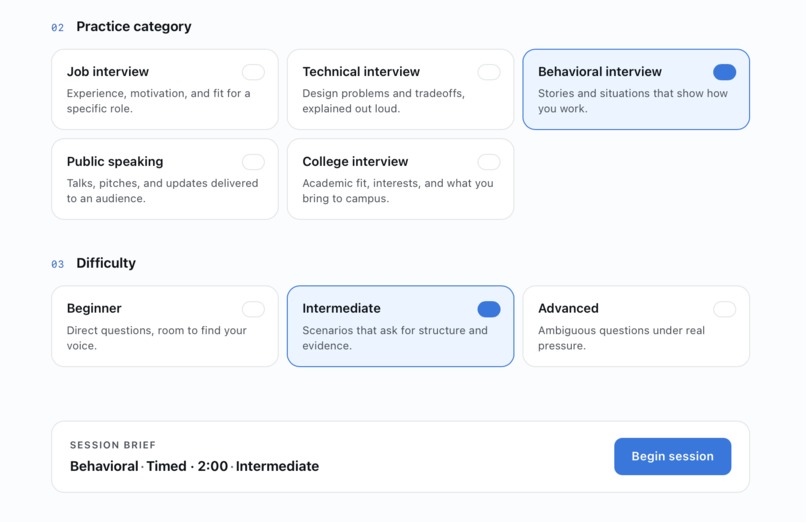
Task: Select the Advanced difficulty card text
Action: coord(621,338)
